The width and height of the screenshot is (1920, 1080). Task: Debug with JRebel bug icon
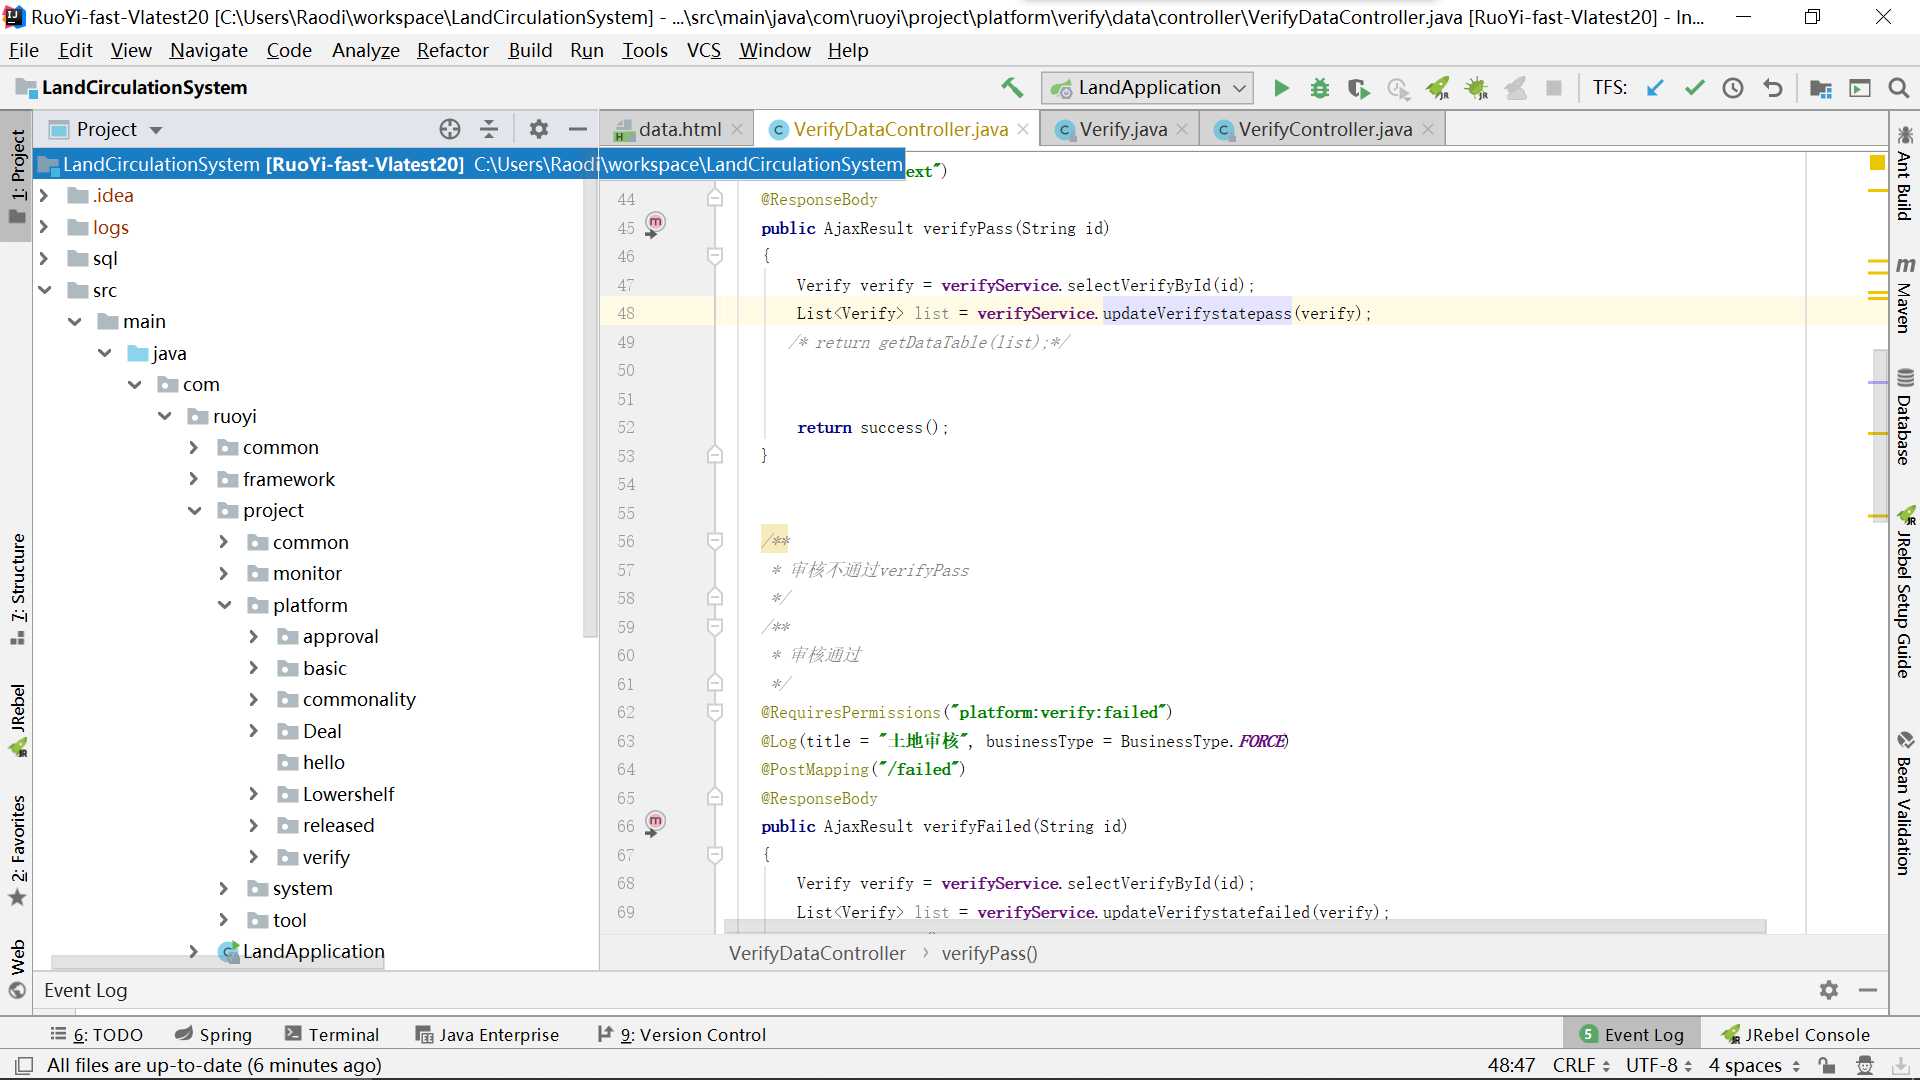(x=1476, y=88)
